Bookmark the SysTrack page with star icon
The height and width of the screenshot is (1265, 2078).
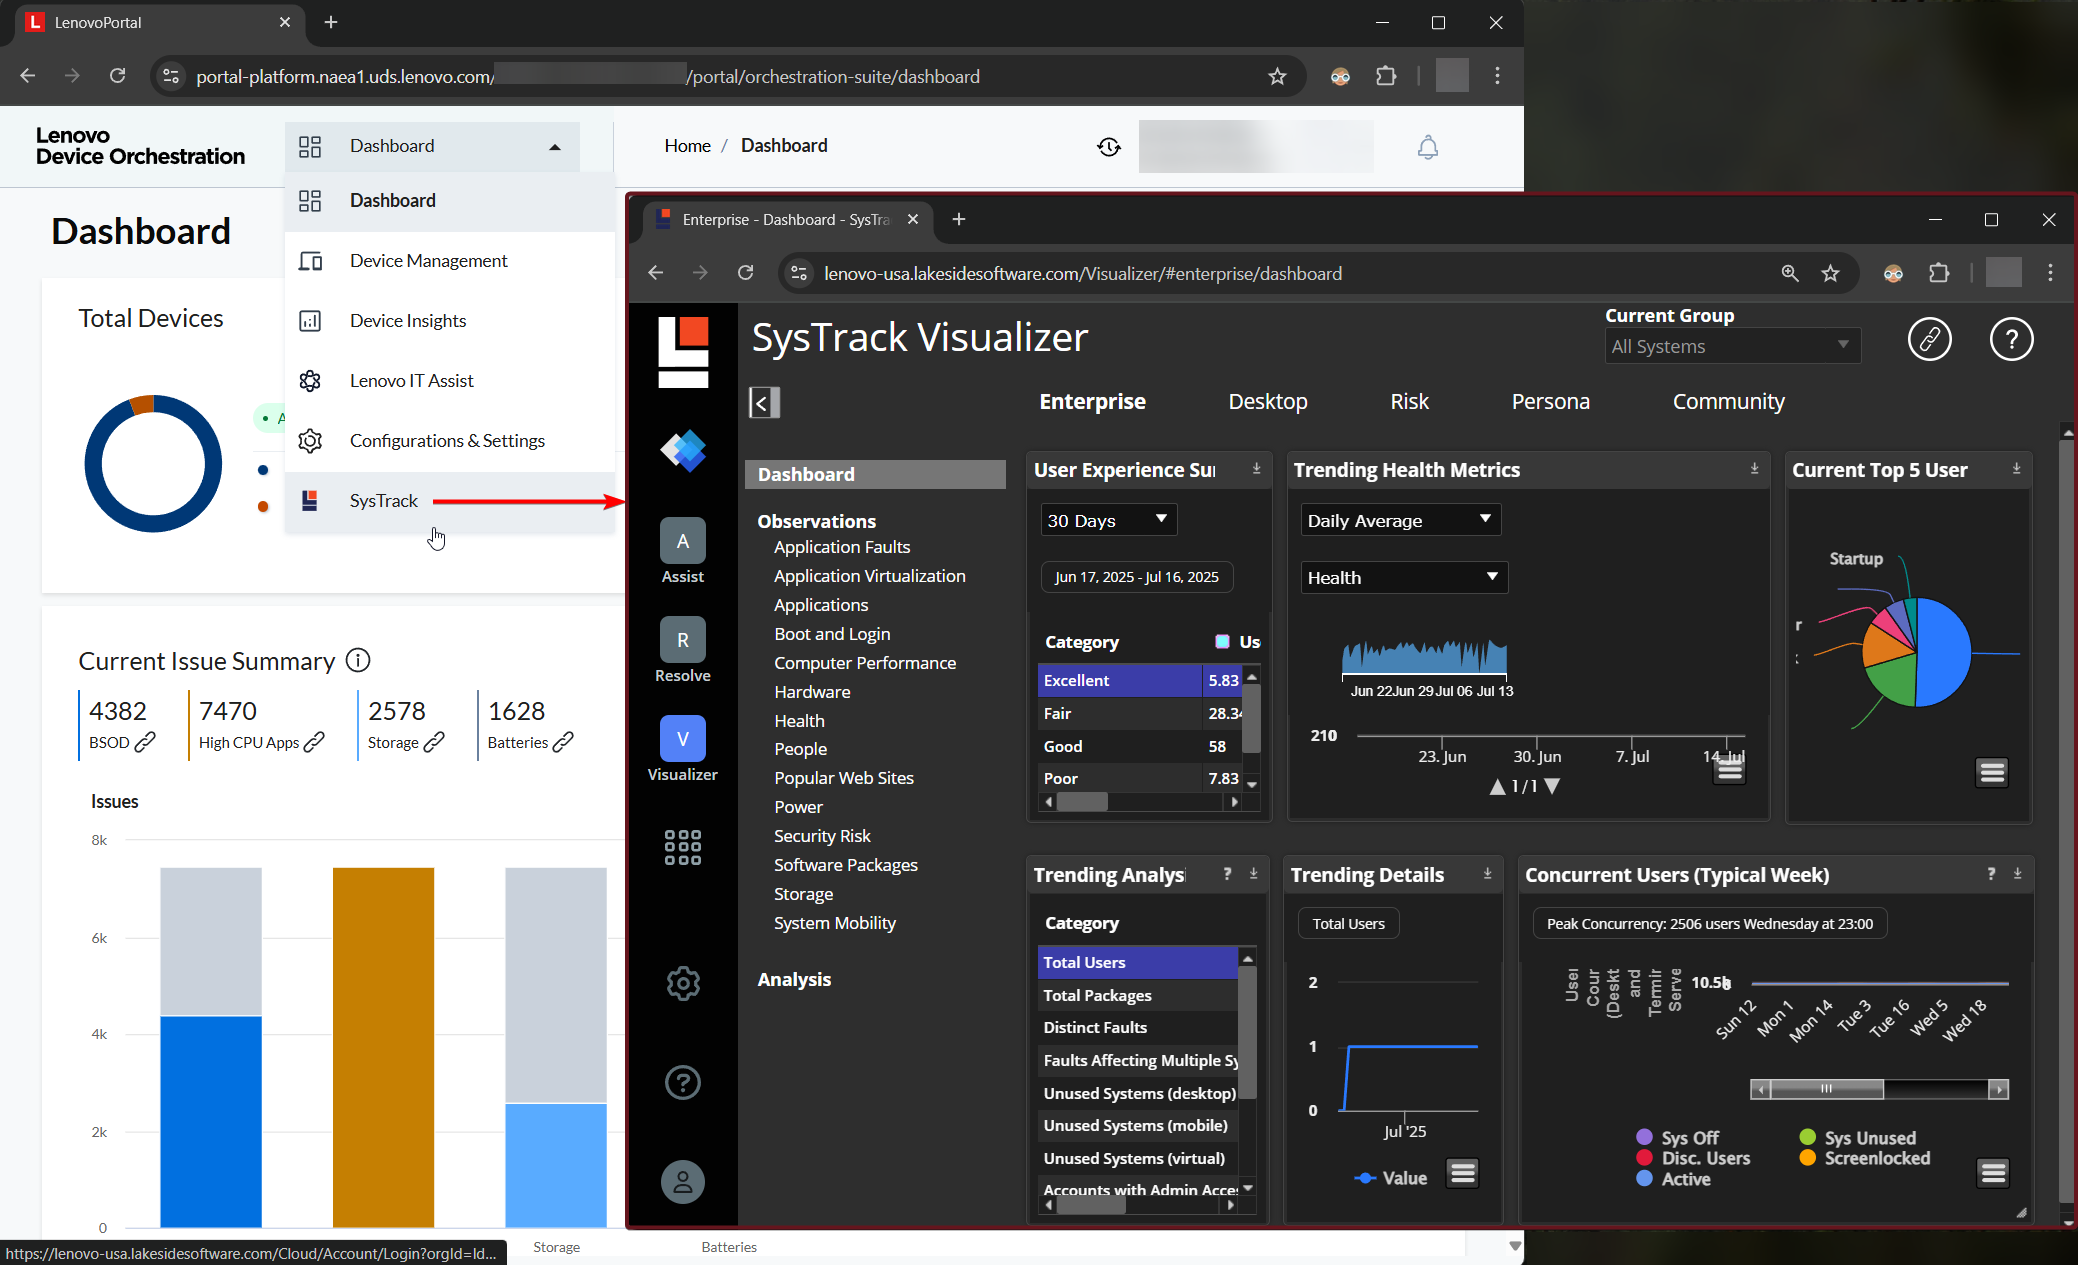1830,273
